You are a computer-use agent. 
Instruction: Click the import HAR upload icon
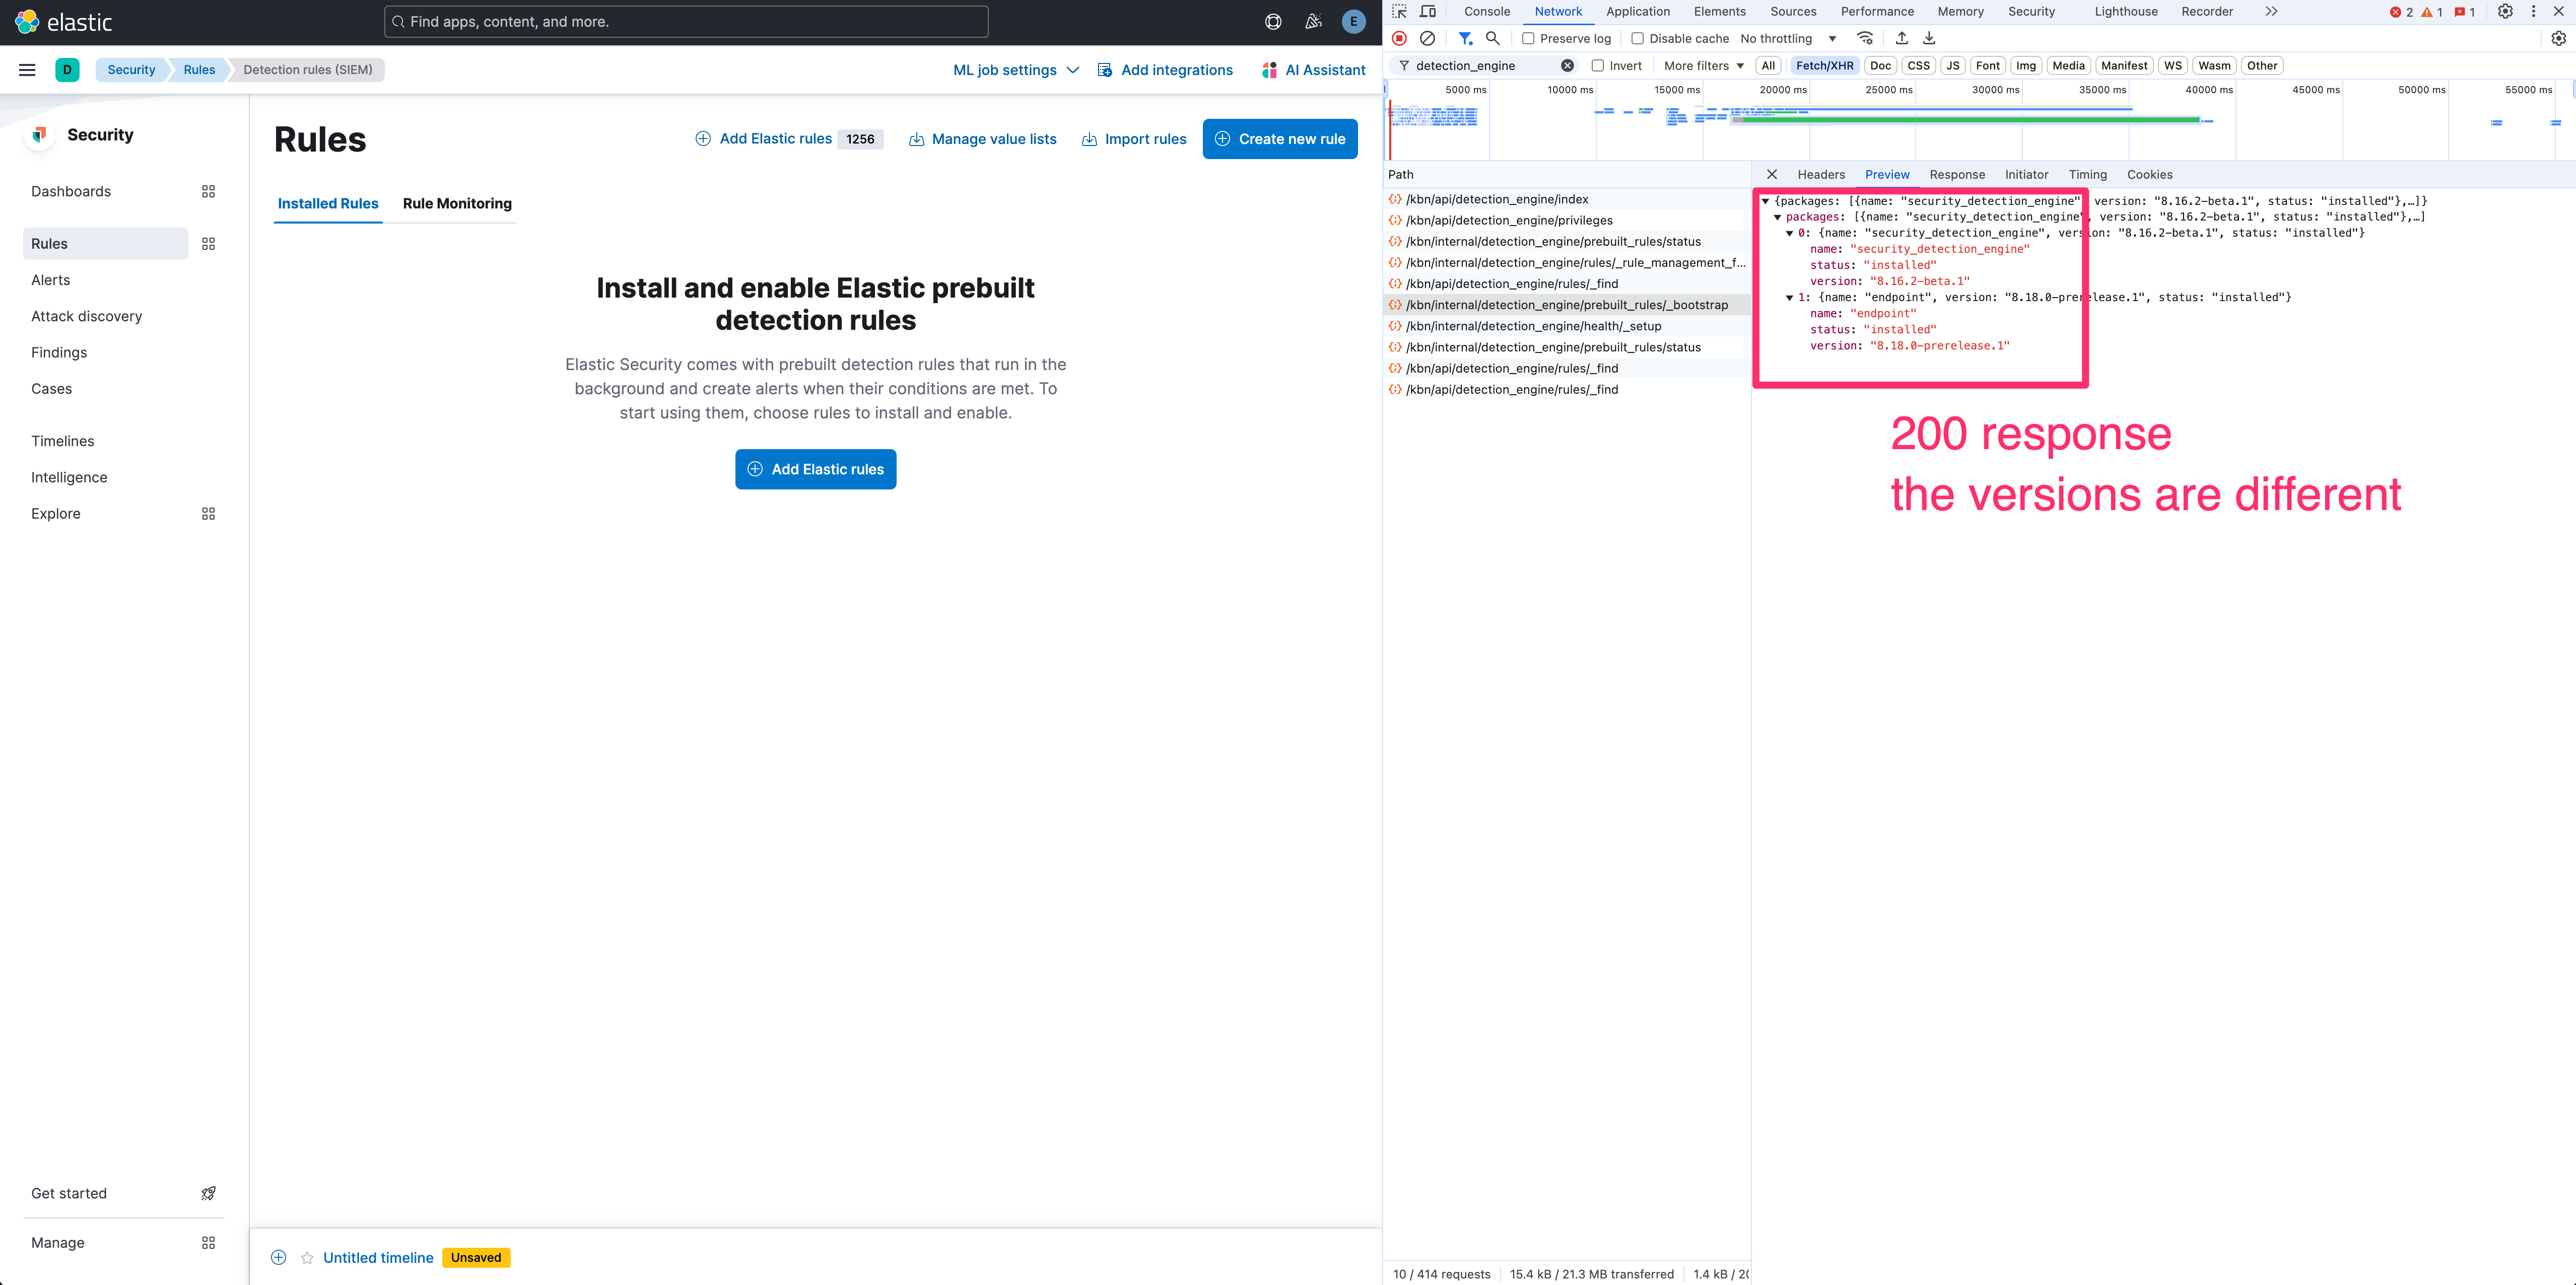click(1901, 38)
